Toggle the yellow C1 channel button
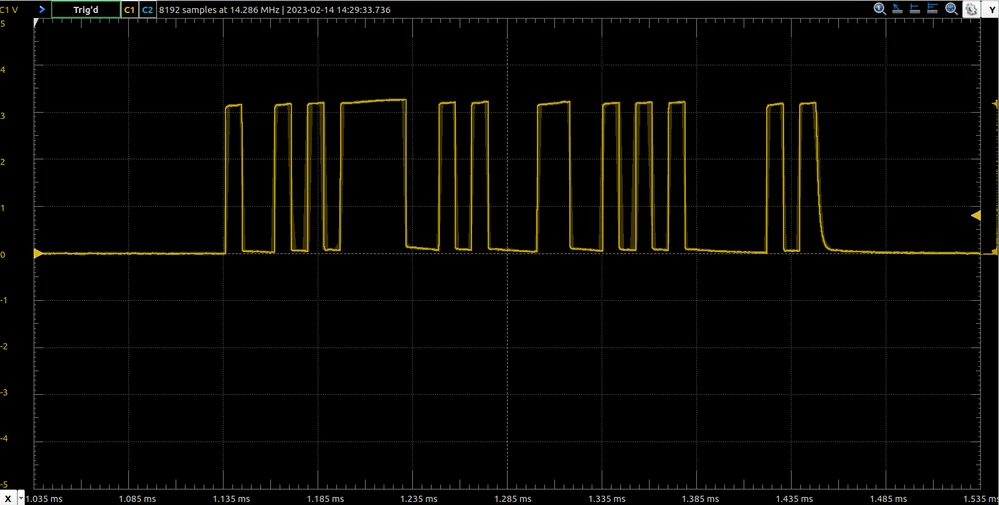This screenshot has height=505, width=999. click(129, 10)
